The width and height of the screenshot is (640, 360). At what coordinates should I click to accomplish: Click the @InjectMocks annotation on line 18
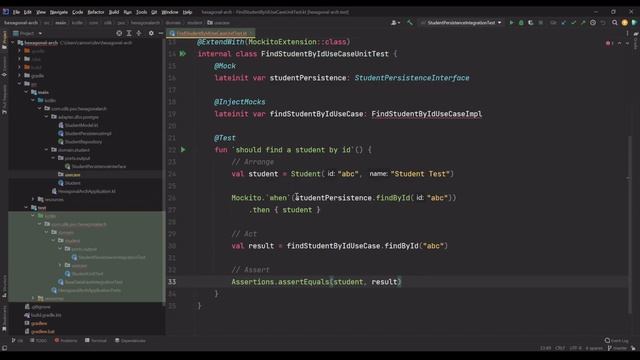click(x=240, y=102)
